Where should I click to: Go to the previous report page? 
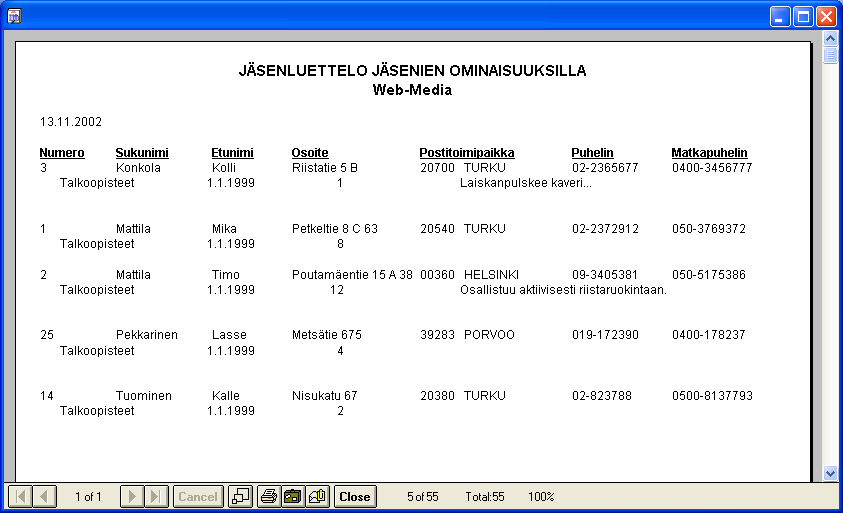pos(45,496)
